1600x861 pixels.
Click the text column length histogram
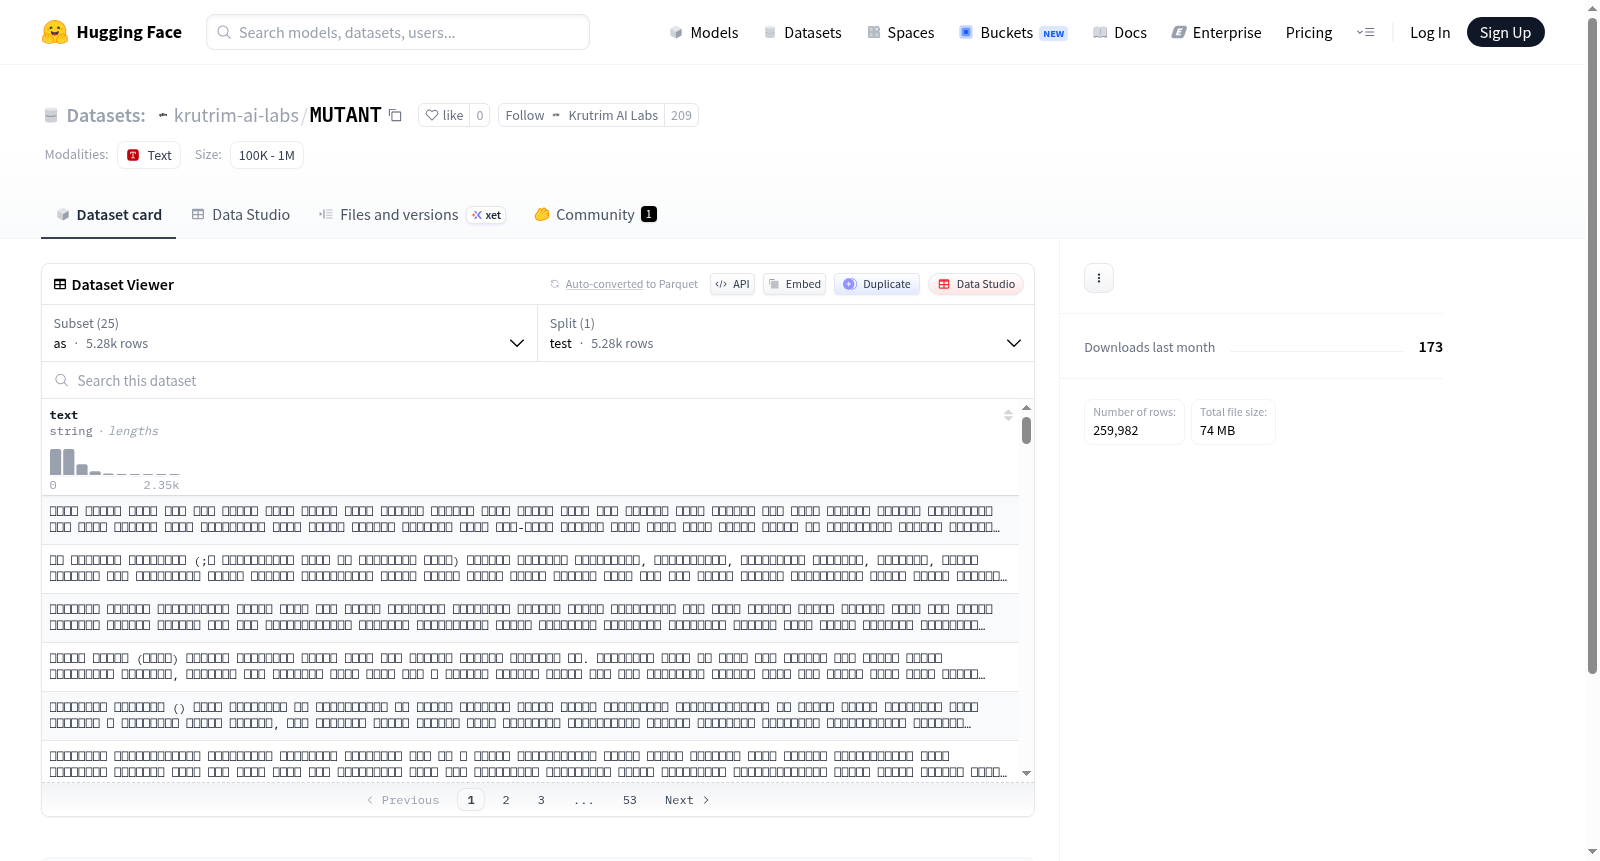(115, 463)
